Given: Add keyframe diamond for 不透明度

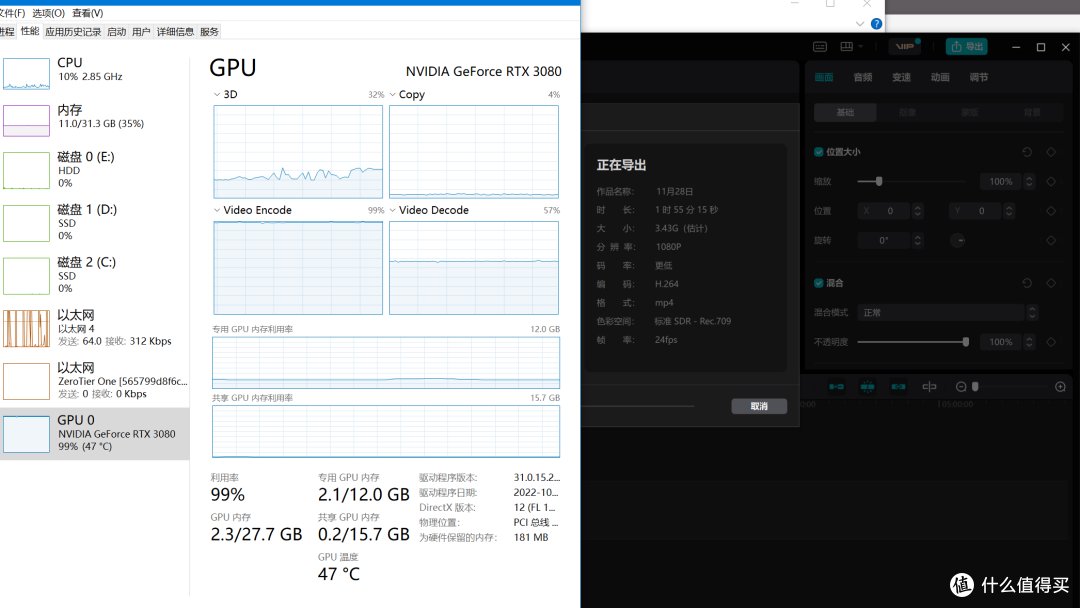Looking at the screenshot, I should coord(1051,342).
